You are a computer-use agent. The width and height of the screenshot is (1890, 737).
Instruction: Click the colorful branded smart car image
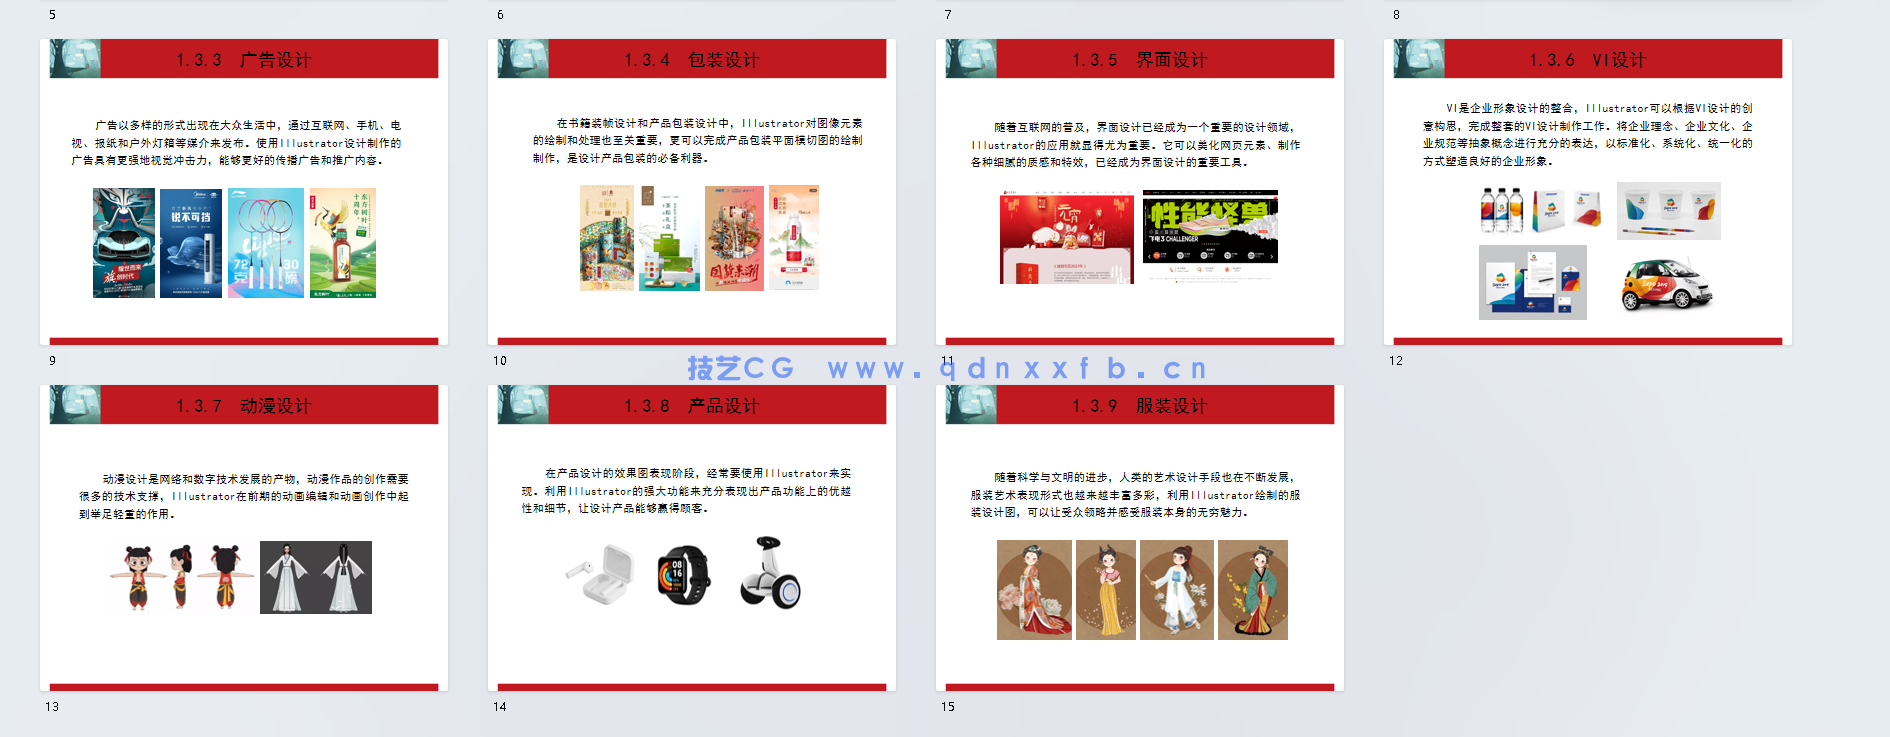1667,284
